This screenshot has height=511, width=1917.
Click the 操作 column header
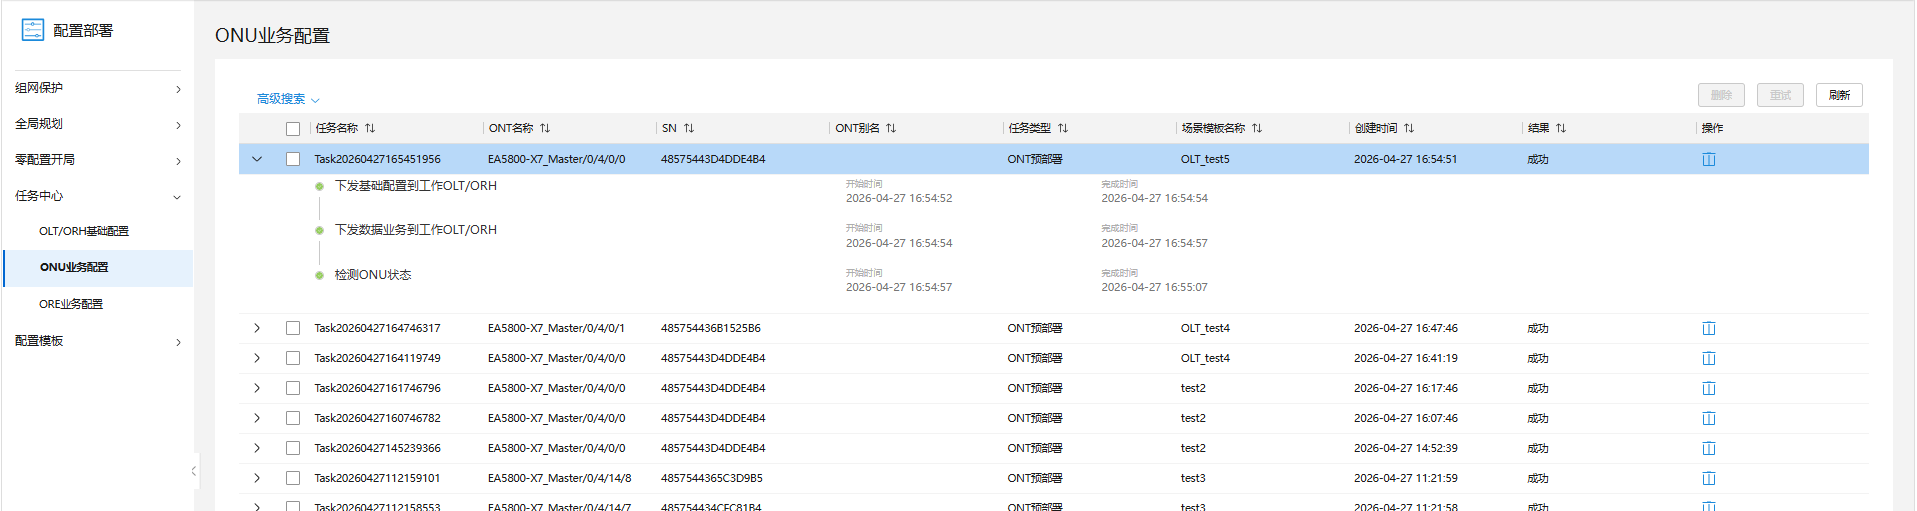point(1712,128)
